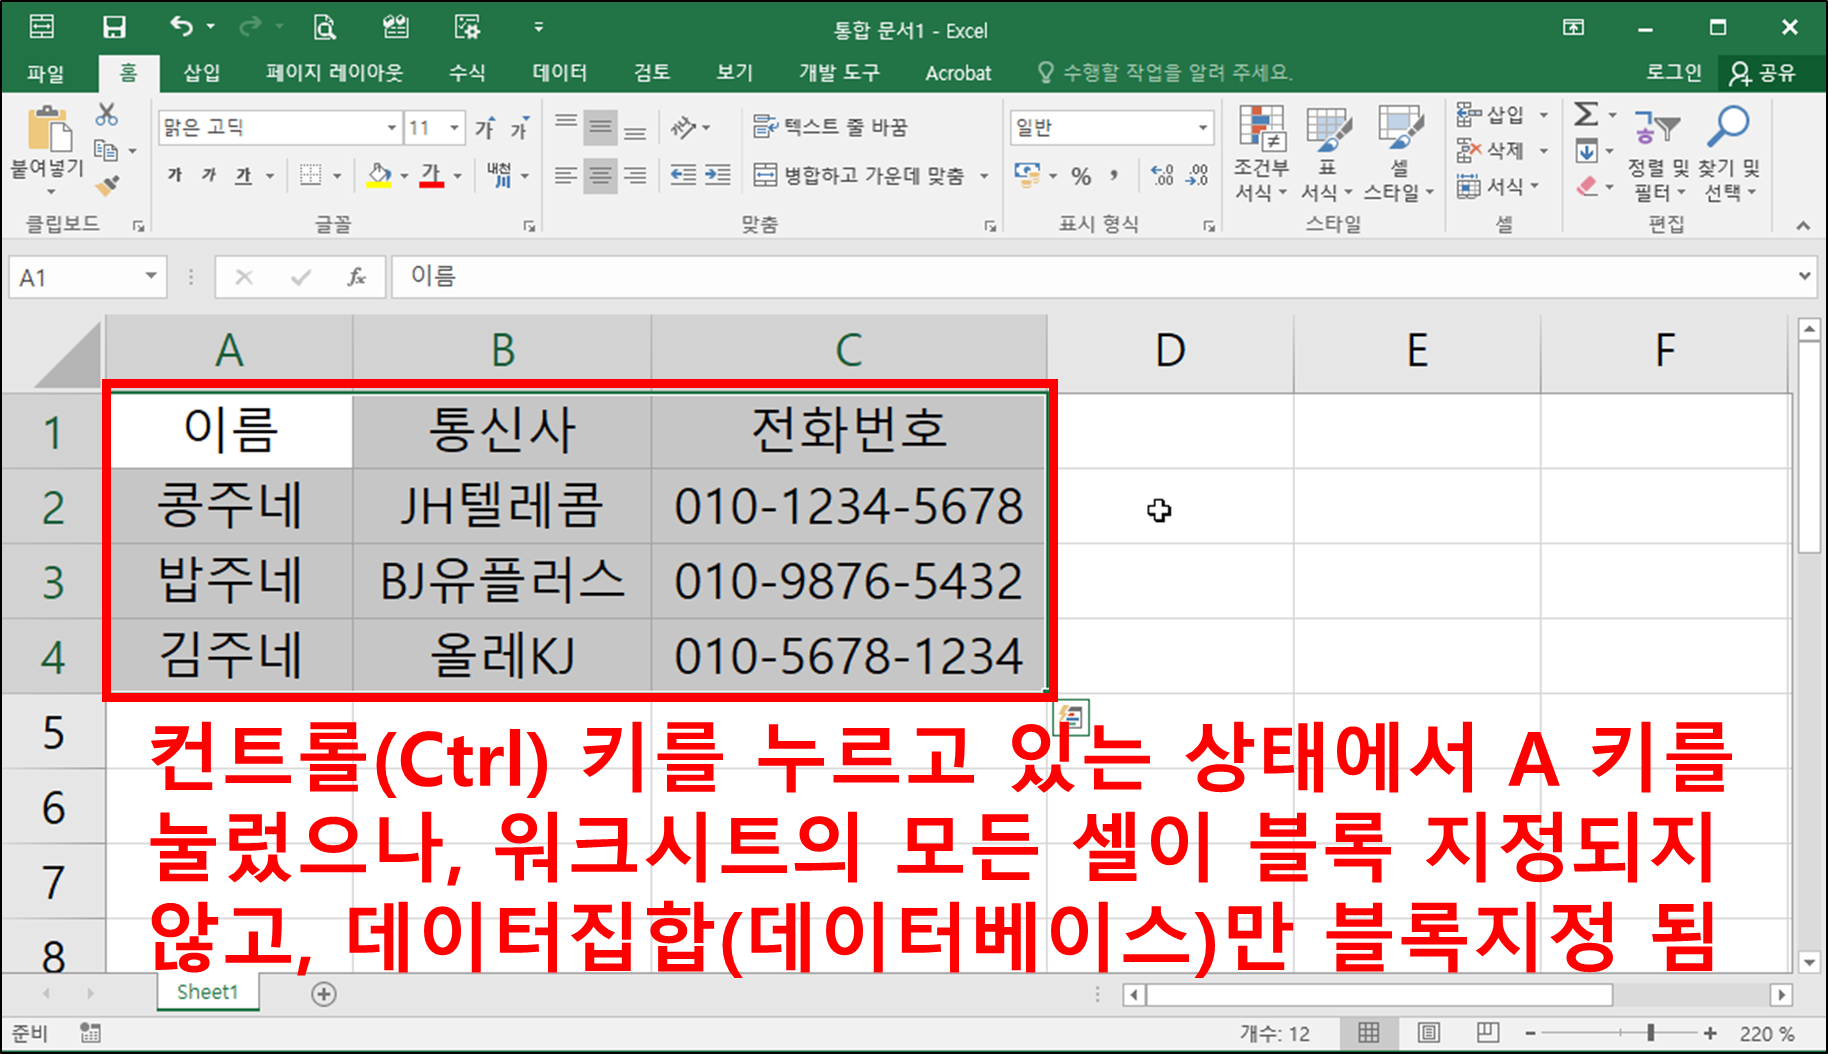Click the AutoSum sigma icon
This screenshot has width=1828, height=1054.
coord(1586,114)
